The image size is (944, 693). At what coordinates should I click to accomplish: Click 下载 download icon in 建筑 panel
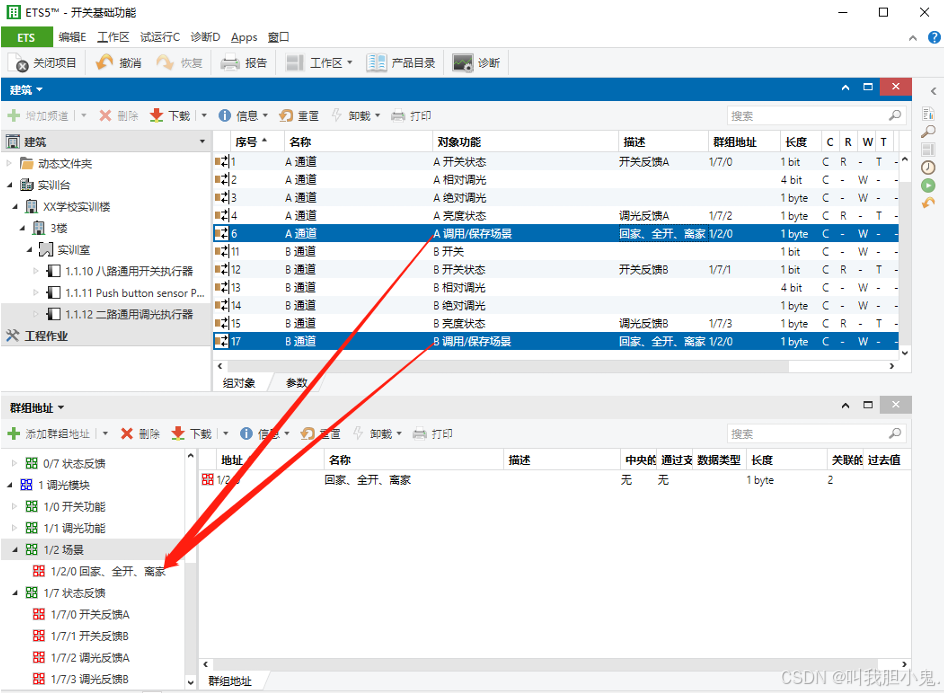click(x=157, y=116)
